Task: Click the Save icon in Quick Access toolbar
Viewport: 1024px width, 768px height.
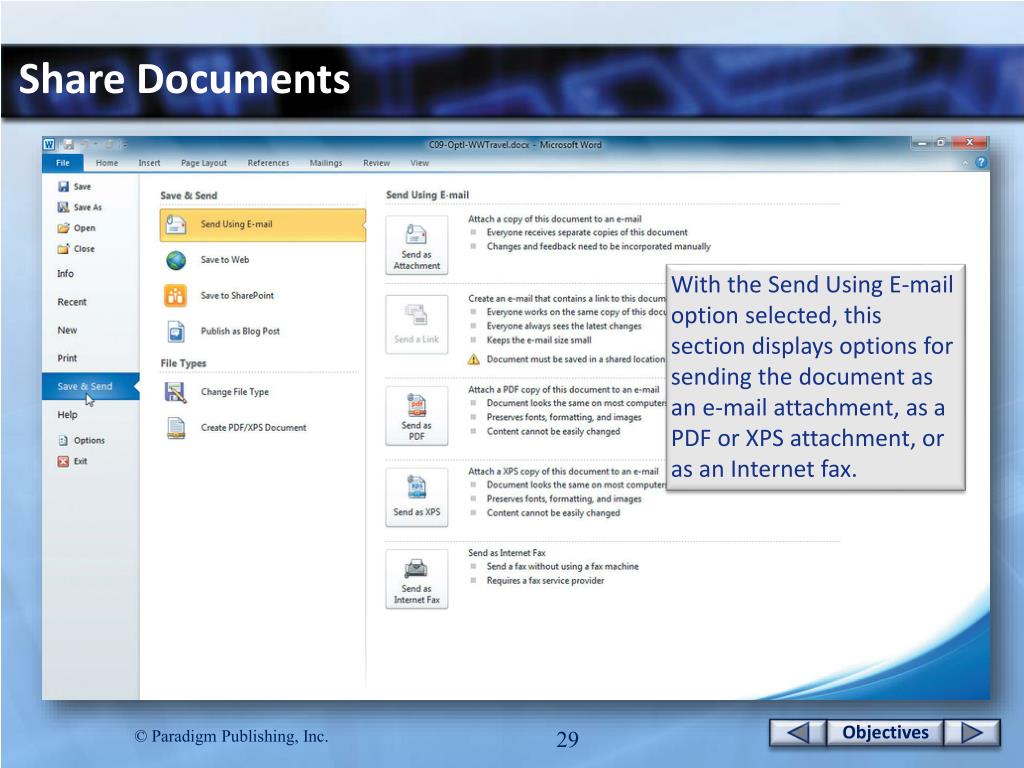Action: [x=69, y=144]
